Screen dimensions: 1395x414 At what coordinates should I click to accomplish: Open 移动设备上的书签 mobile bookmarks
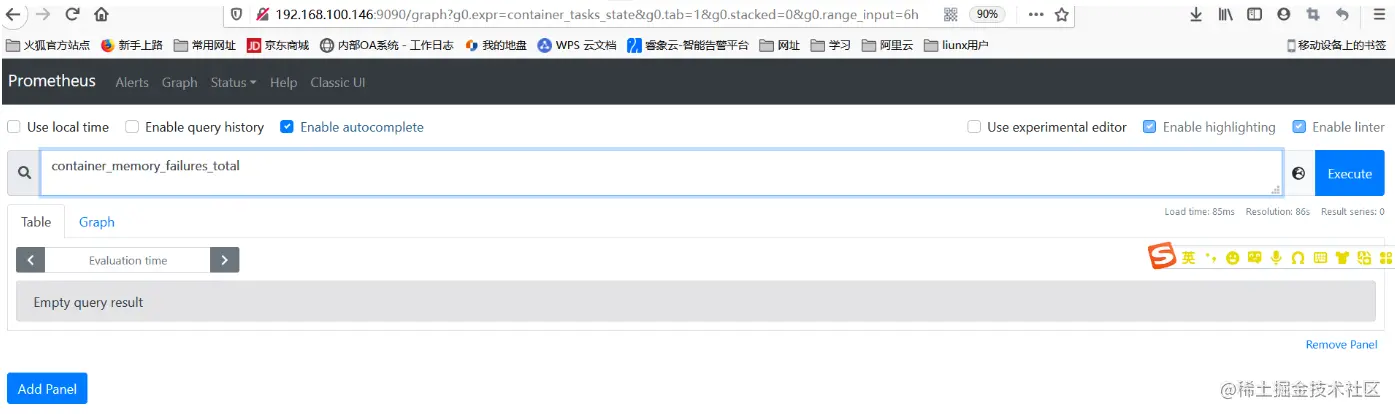pyautogui.click(x=1336, y=45)
